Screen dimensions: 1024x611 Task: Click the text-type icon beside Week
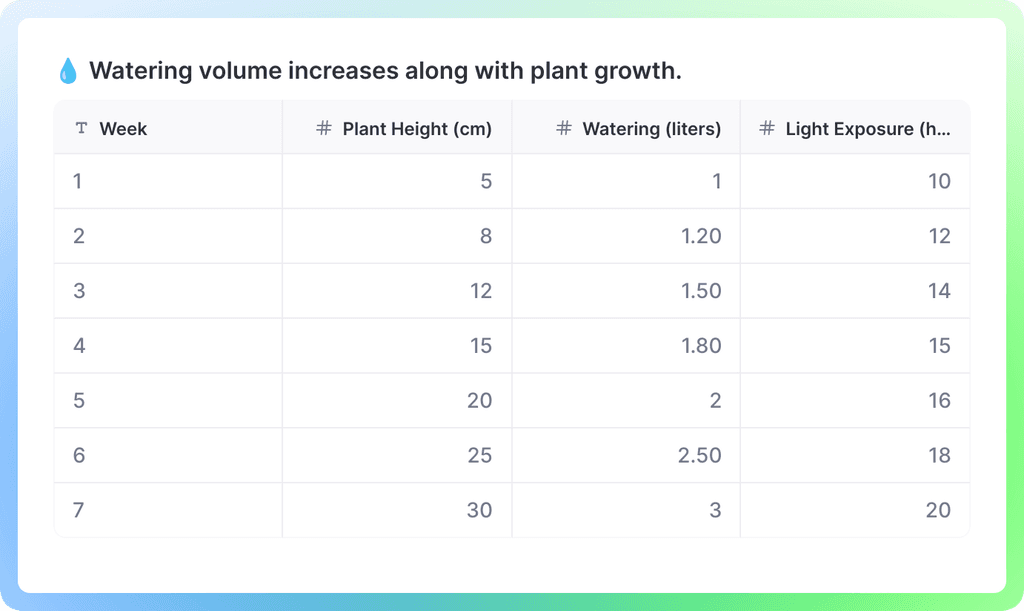(x=80, y=128)
